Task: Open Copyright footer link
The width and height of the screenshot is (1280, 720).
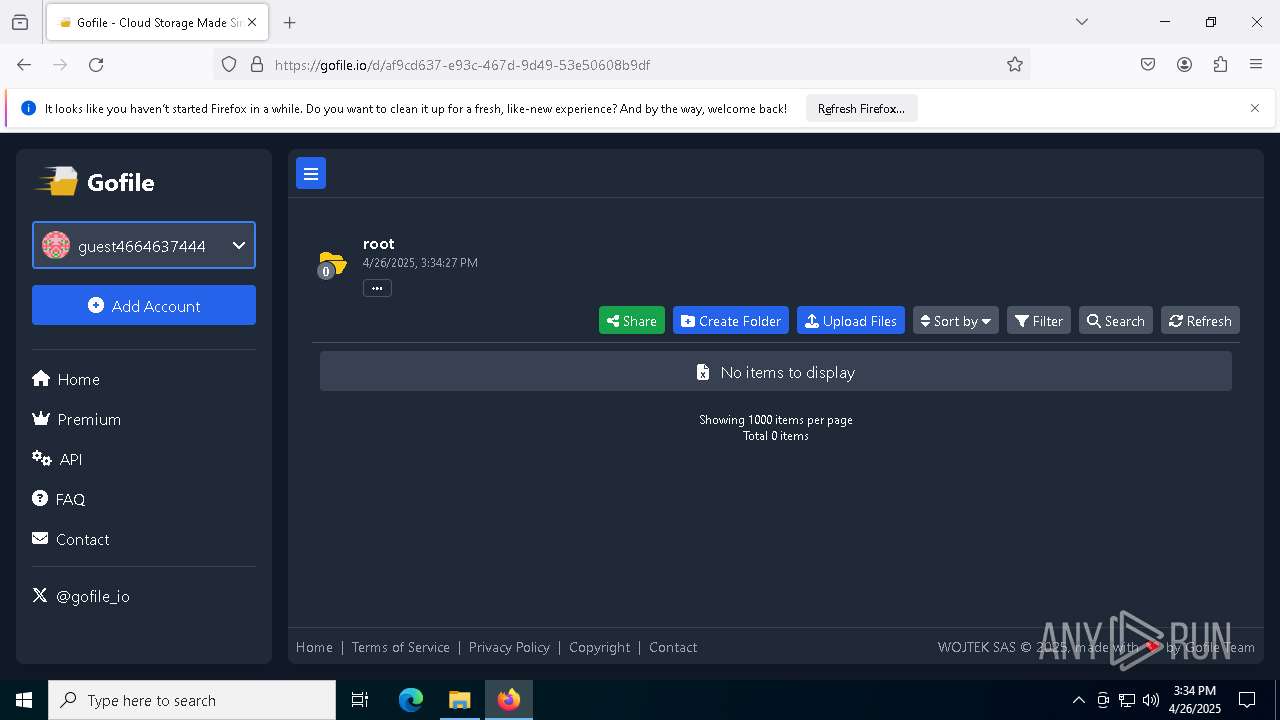Action: (x=599, y=647)
